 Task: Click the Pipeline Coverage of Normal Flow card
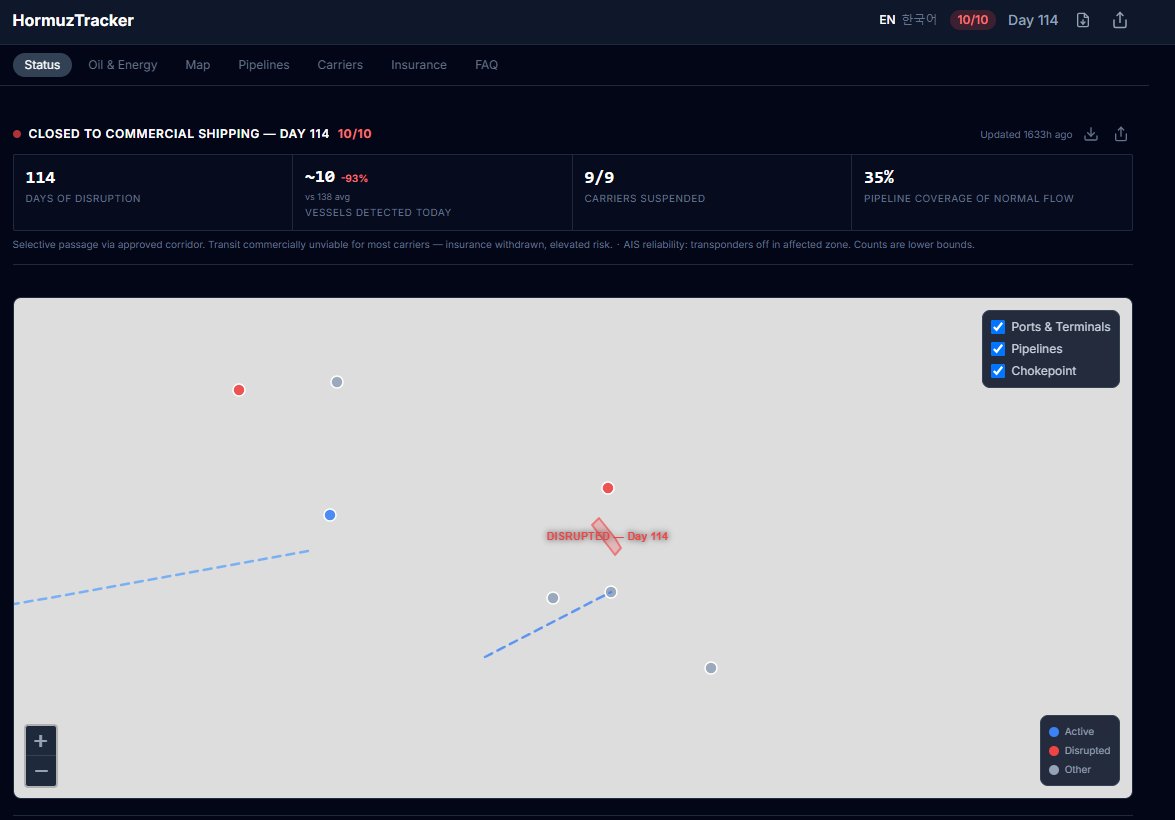992,193
